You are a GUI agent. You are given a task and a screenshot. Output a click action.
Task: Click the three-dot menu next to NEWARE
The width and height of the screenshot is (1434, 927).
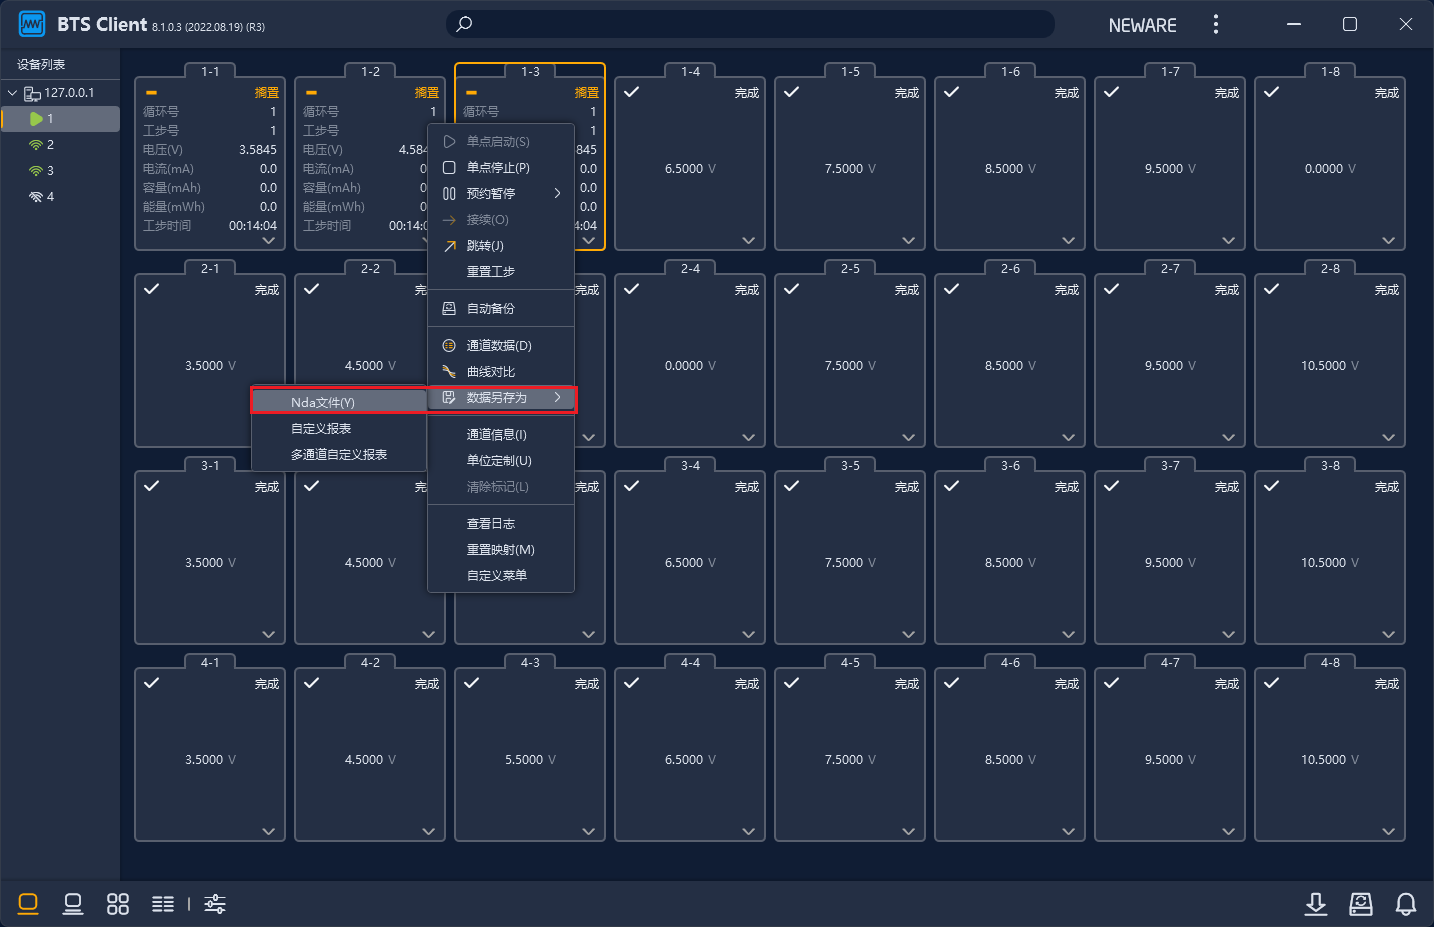[x=1216, y=24]
